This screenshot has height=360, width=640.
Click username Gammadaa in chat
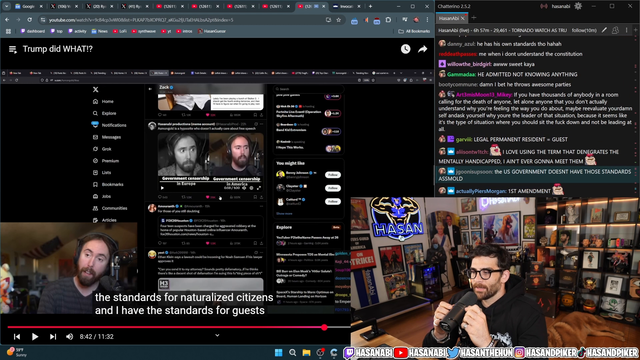tap(461, 74)
